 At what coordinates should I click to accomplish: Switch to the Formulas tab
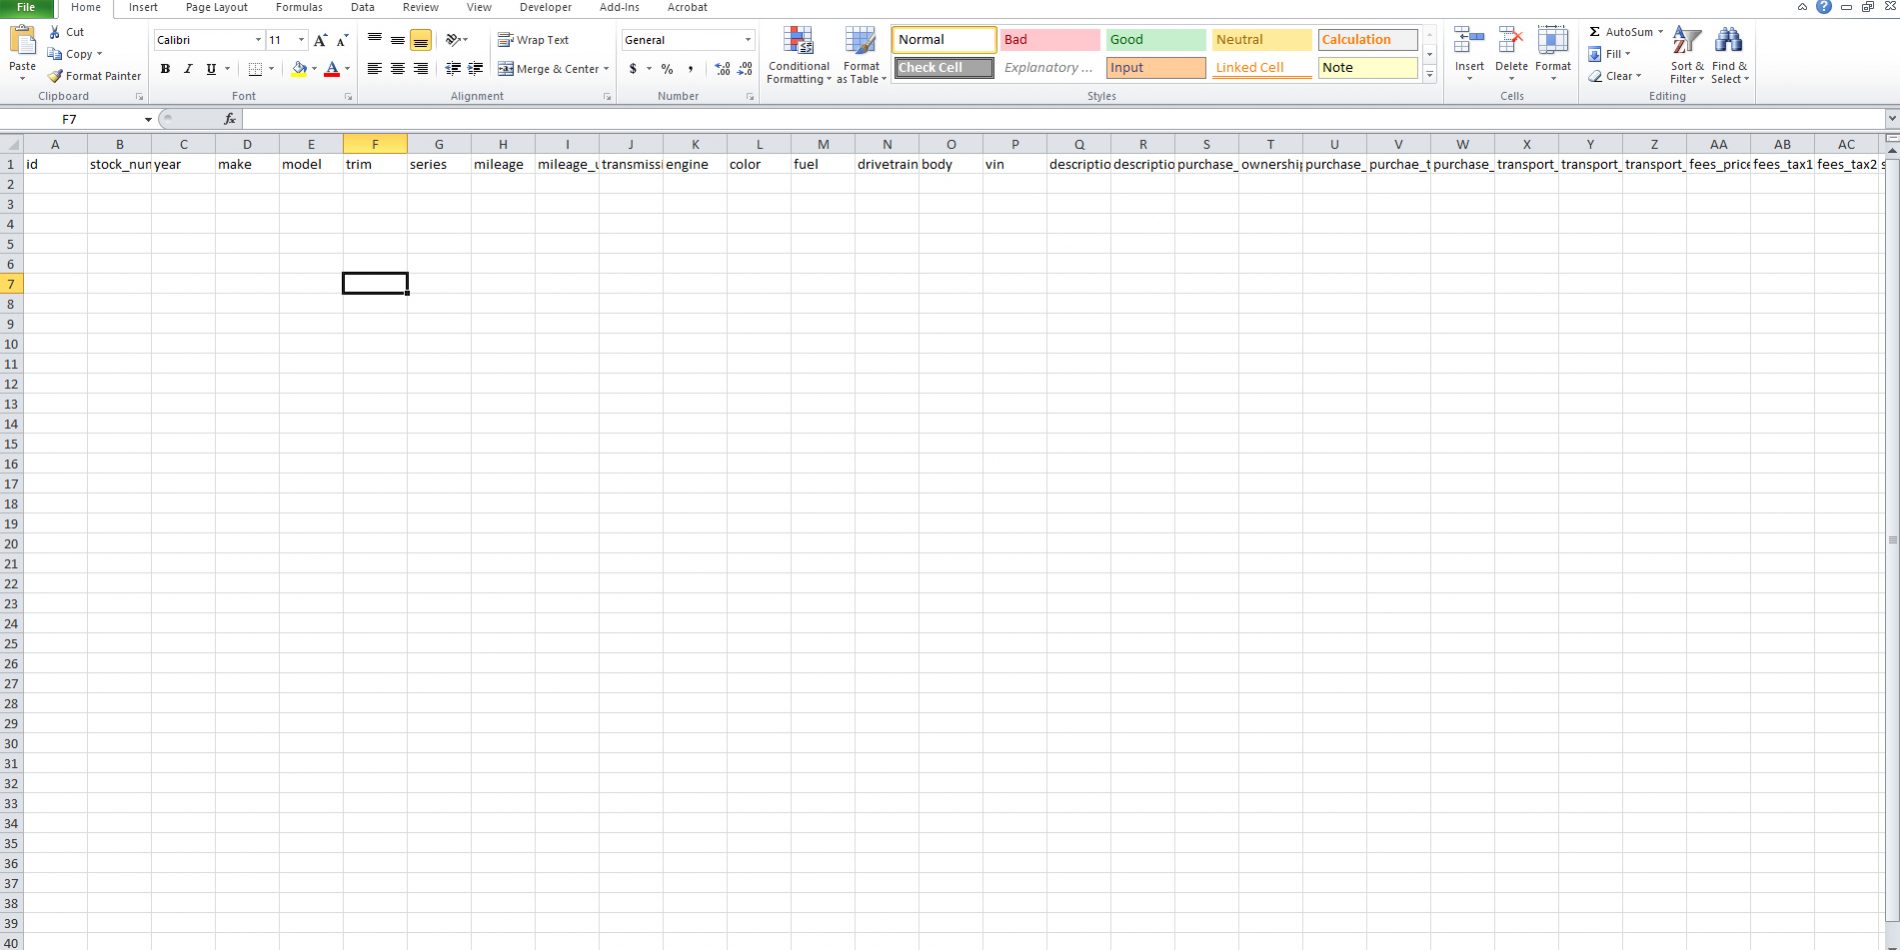(299, 7)
